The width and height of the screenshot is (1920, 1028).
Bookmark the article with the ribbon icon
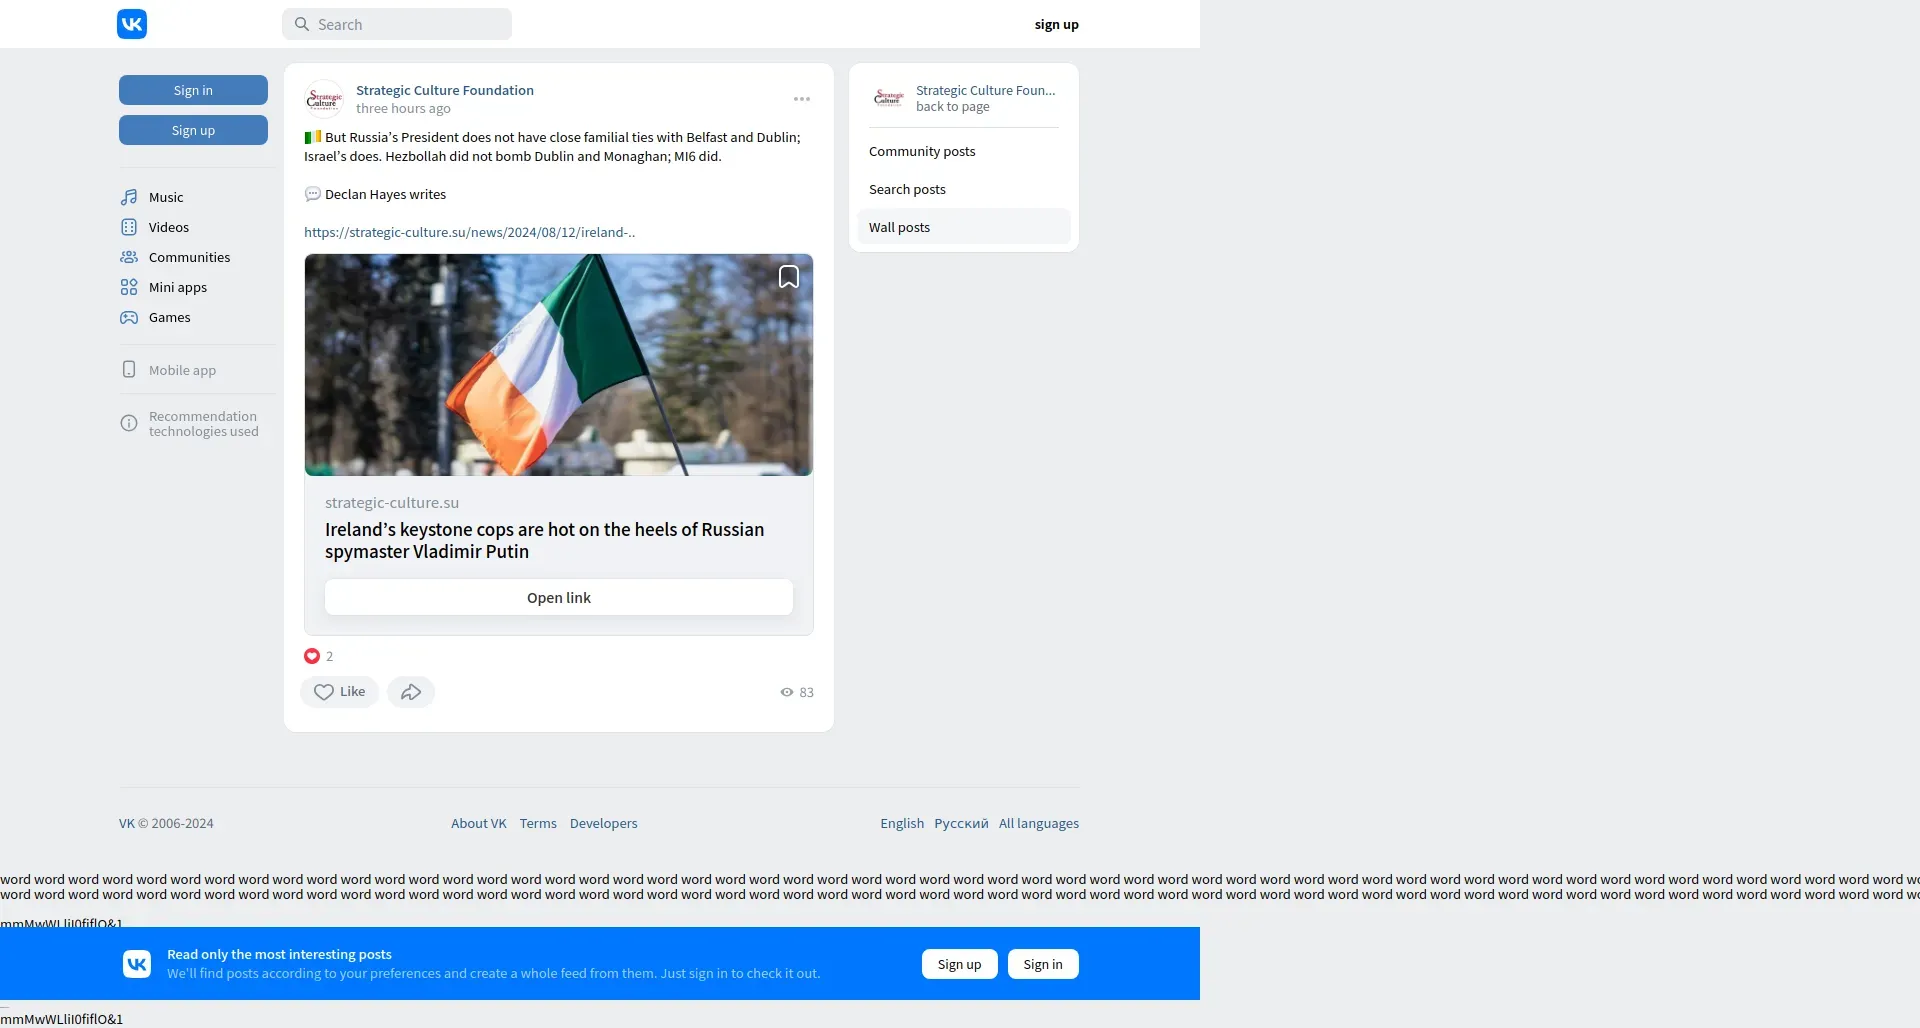click(789, 277)
